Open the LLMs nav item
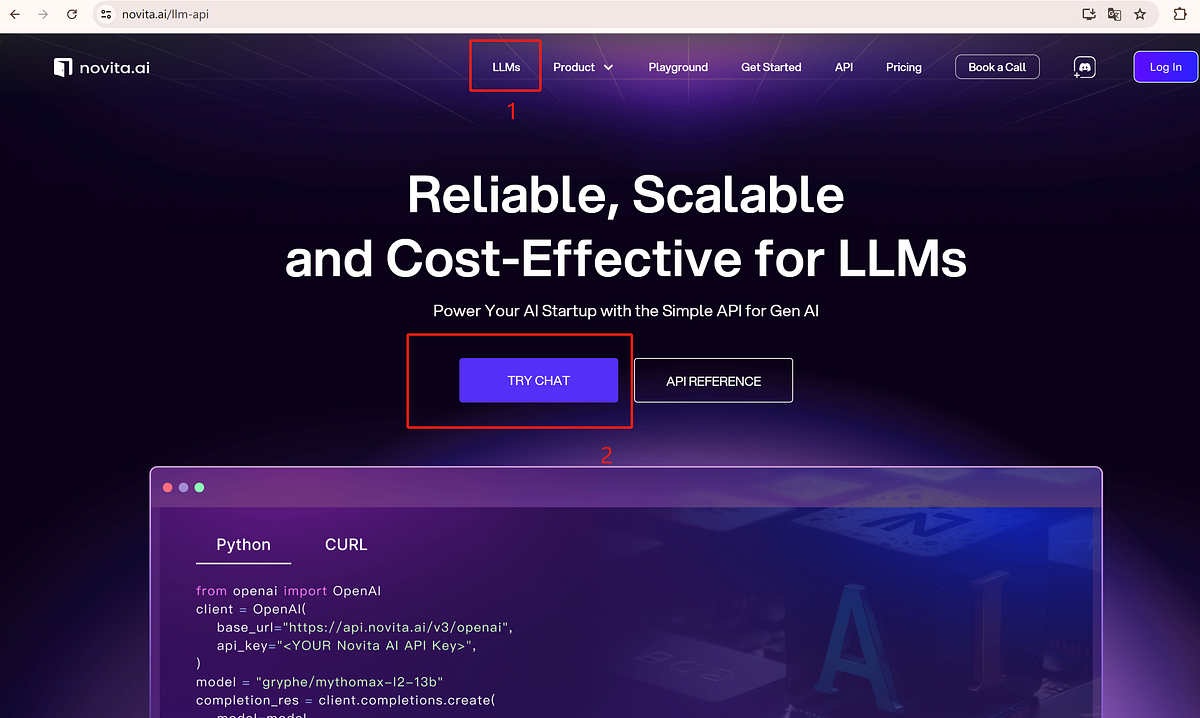 (506, 67)
